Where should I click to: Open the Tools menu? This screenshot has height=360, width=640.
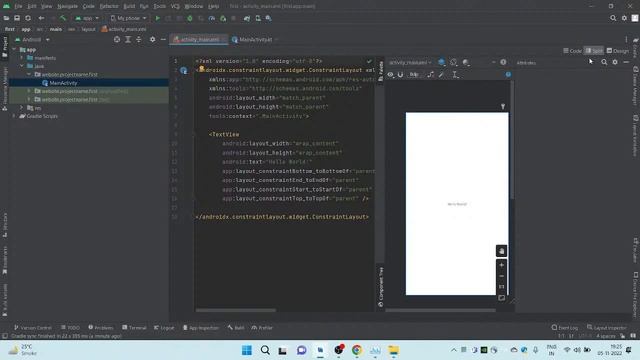[x=160, y=6]
